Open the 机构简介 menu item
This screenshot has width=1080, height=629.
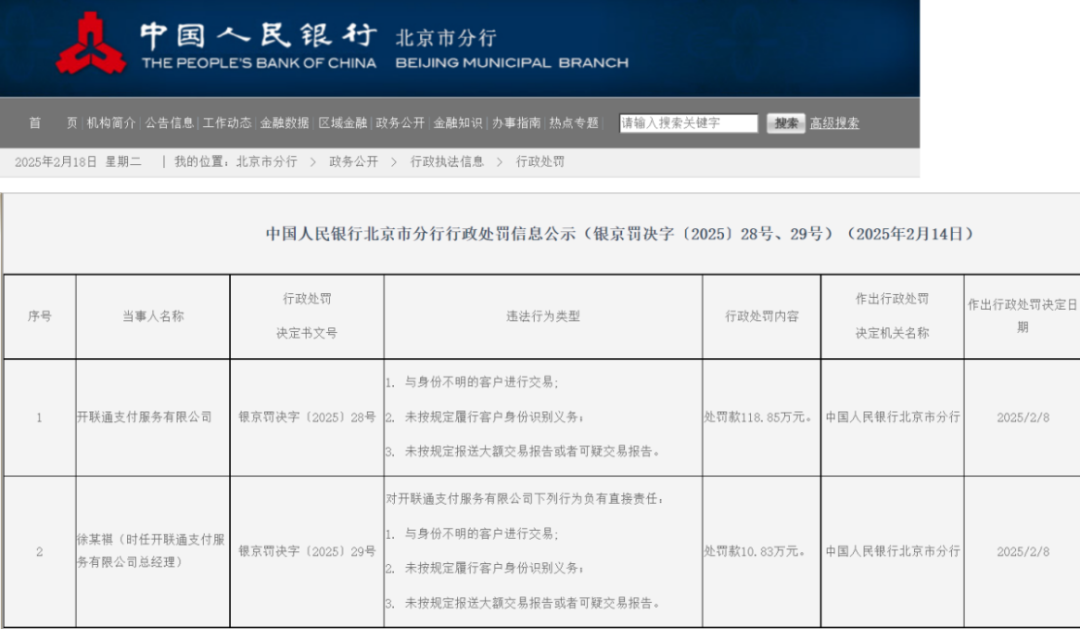(113, 122)
